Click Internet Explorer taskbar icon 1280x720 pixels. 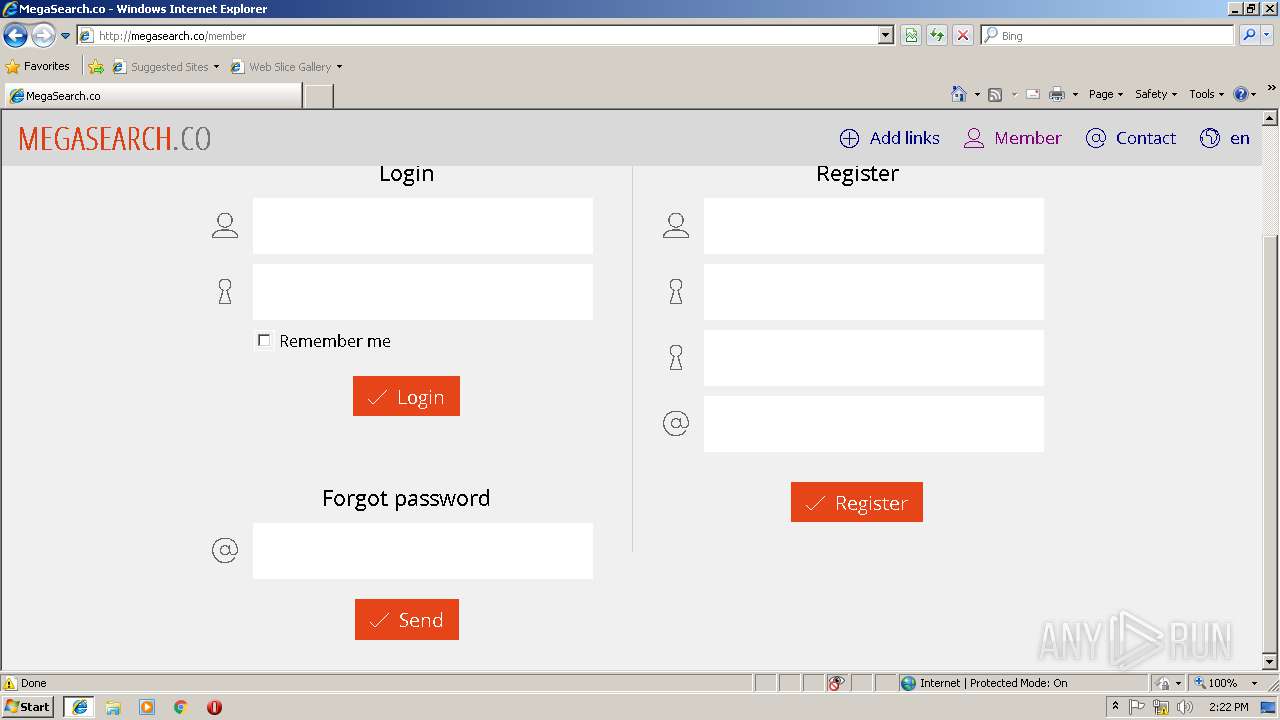tap(79, 707)
